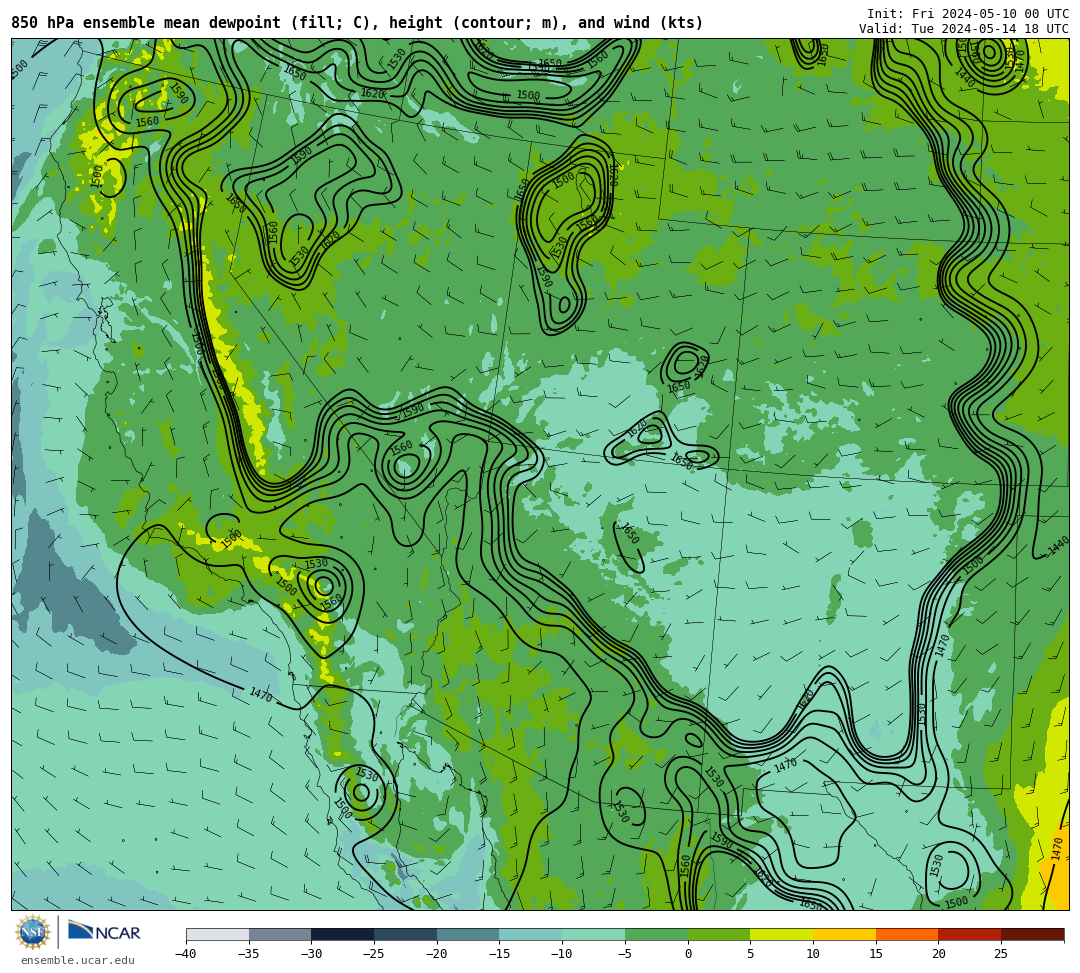
Task: Click the 10 to 15 yellow-orange swatch
Action: click(844, 934)
